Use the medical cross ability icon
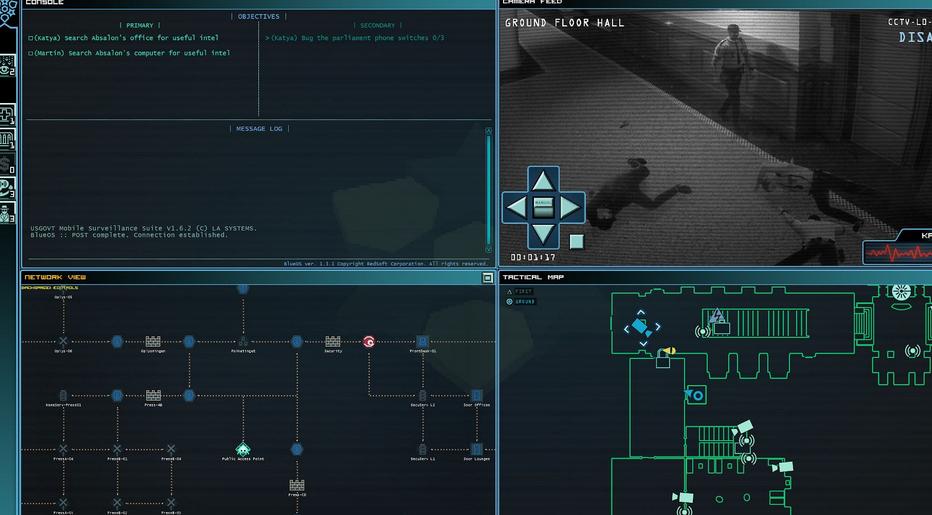The height and width of the screenshot is (515, 932). click(x=8, y=114)
